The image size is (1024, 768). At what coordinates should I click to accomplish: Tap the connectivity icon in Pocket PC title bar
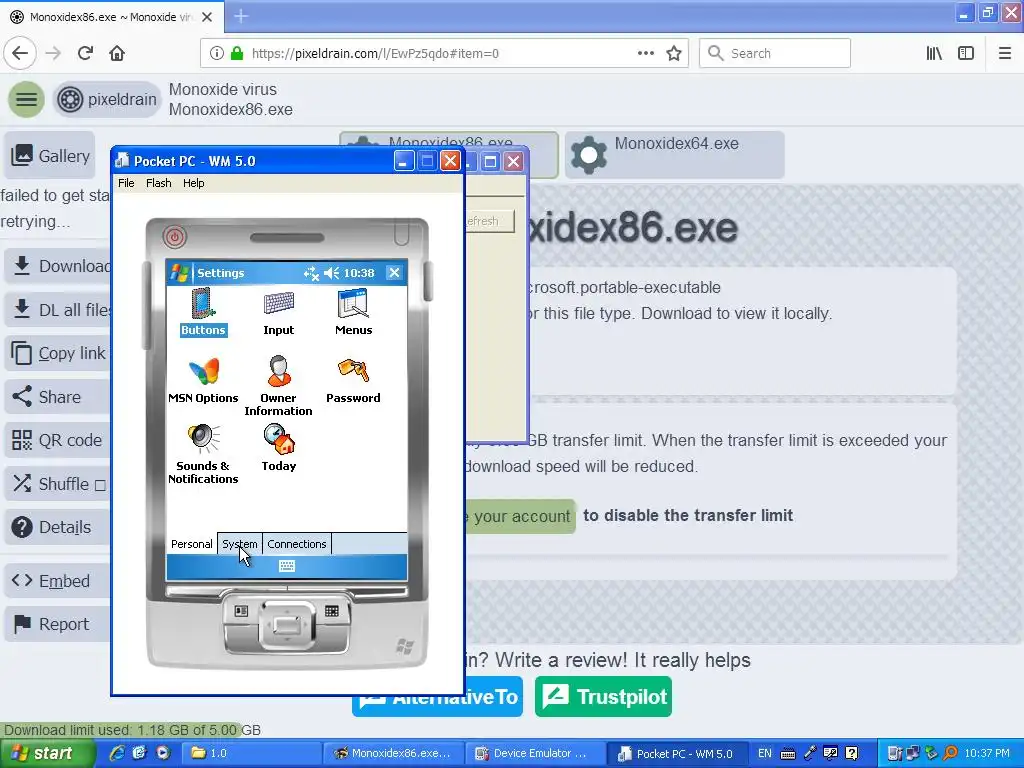[x=312, y=273]
